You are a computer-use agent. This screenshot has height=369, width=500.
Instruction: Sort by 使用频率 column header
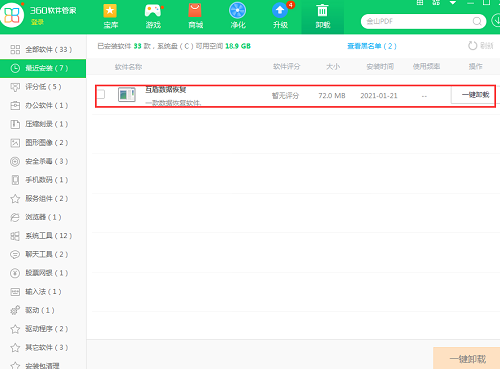pyautogui.click(x=426, y=67)
